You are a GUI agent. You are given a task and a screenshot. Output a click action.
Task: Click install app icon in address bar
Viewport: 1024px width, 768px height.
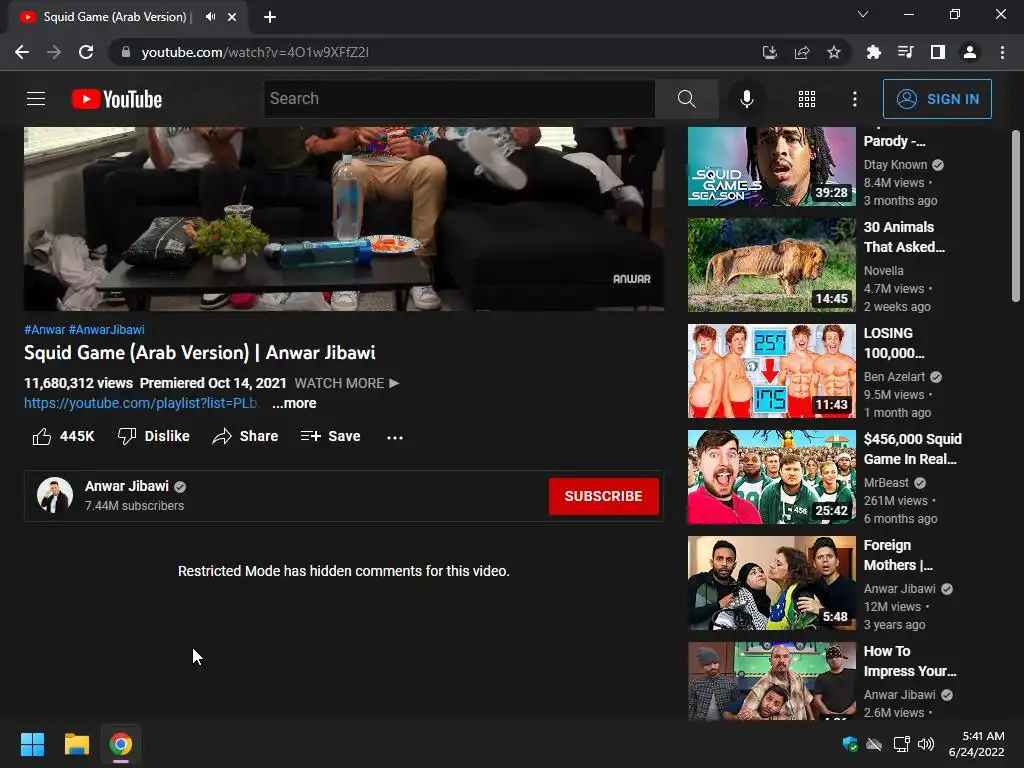769,52
